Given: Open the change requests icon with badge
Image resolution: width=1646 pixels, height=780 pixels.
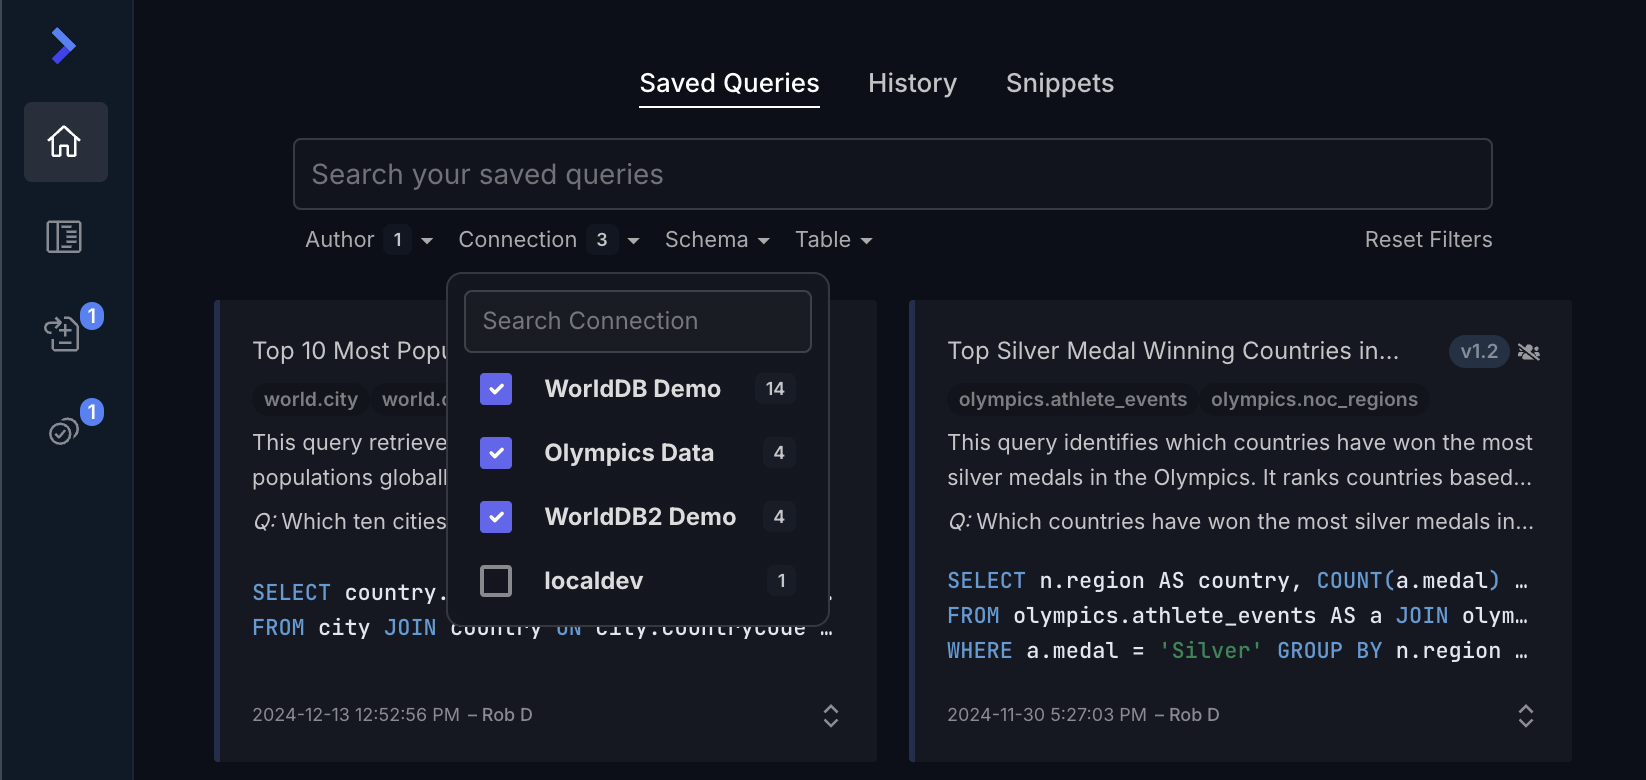Looking at the screenshot, I should click(x=63, y=333).
